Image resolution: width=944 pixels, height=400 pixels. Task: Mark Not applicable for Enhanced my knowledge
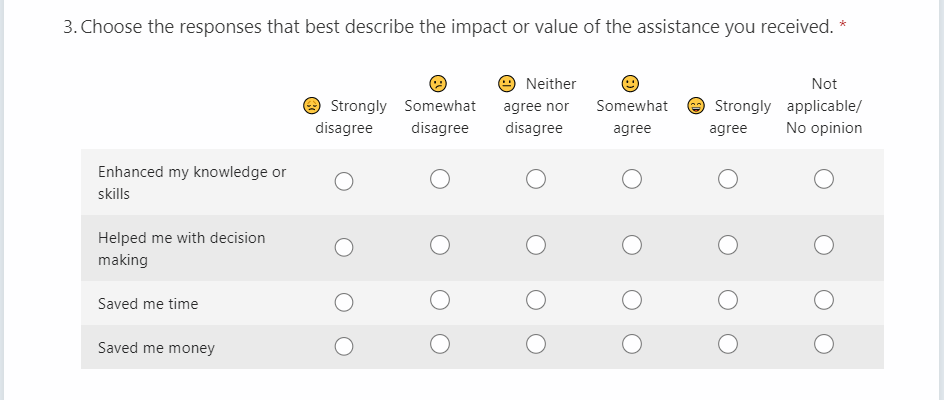(x=824, y=180)
